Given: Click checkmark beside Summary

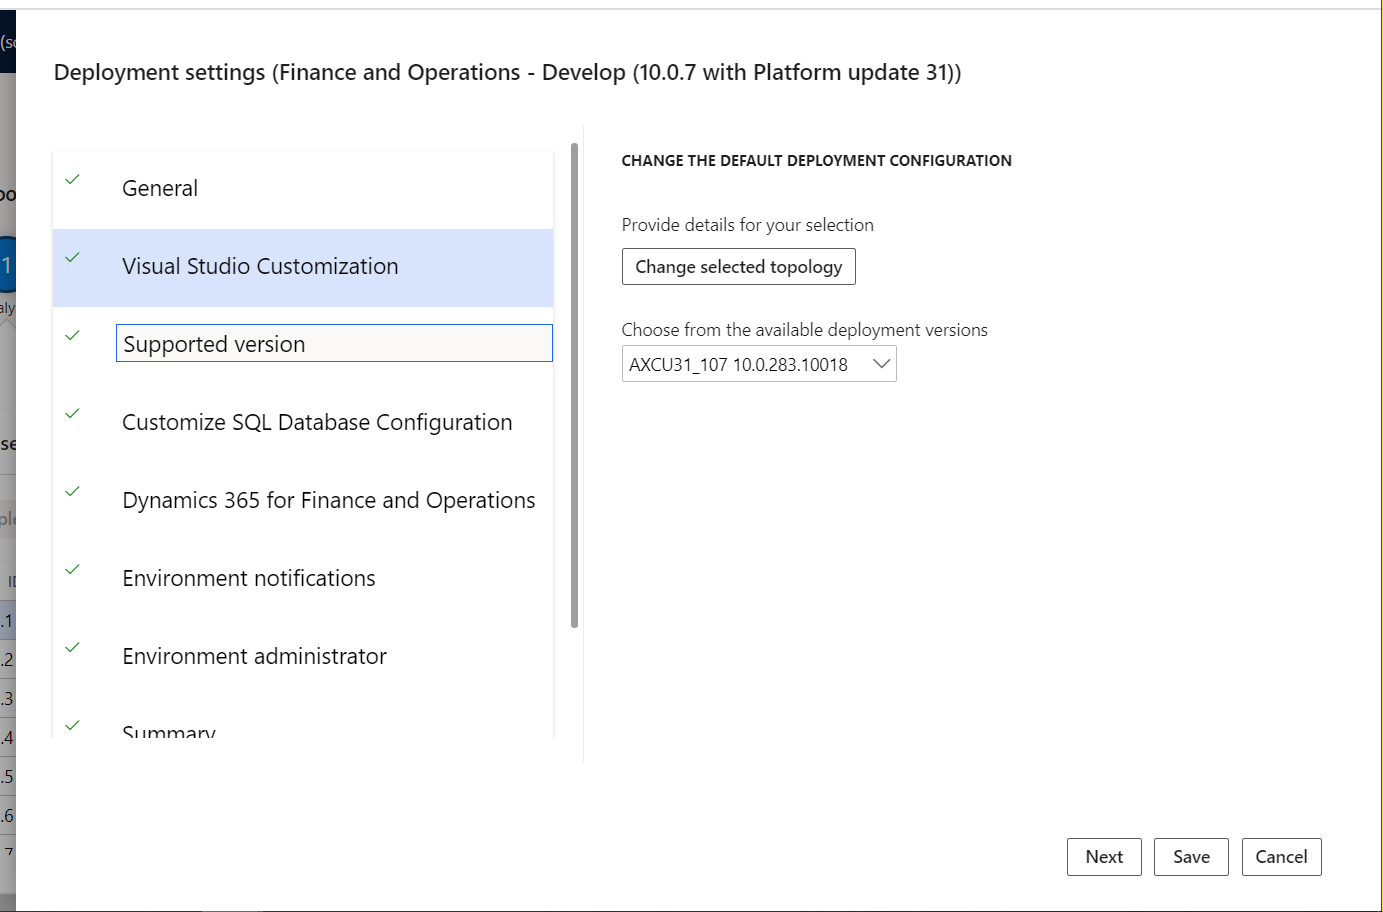Looking at the screenshot, I should coord(72,726).
